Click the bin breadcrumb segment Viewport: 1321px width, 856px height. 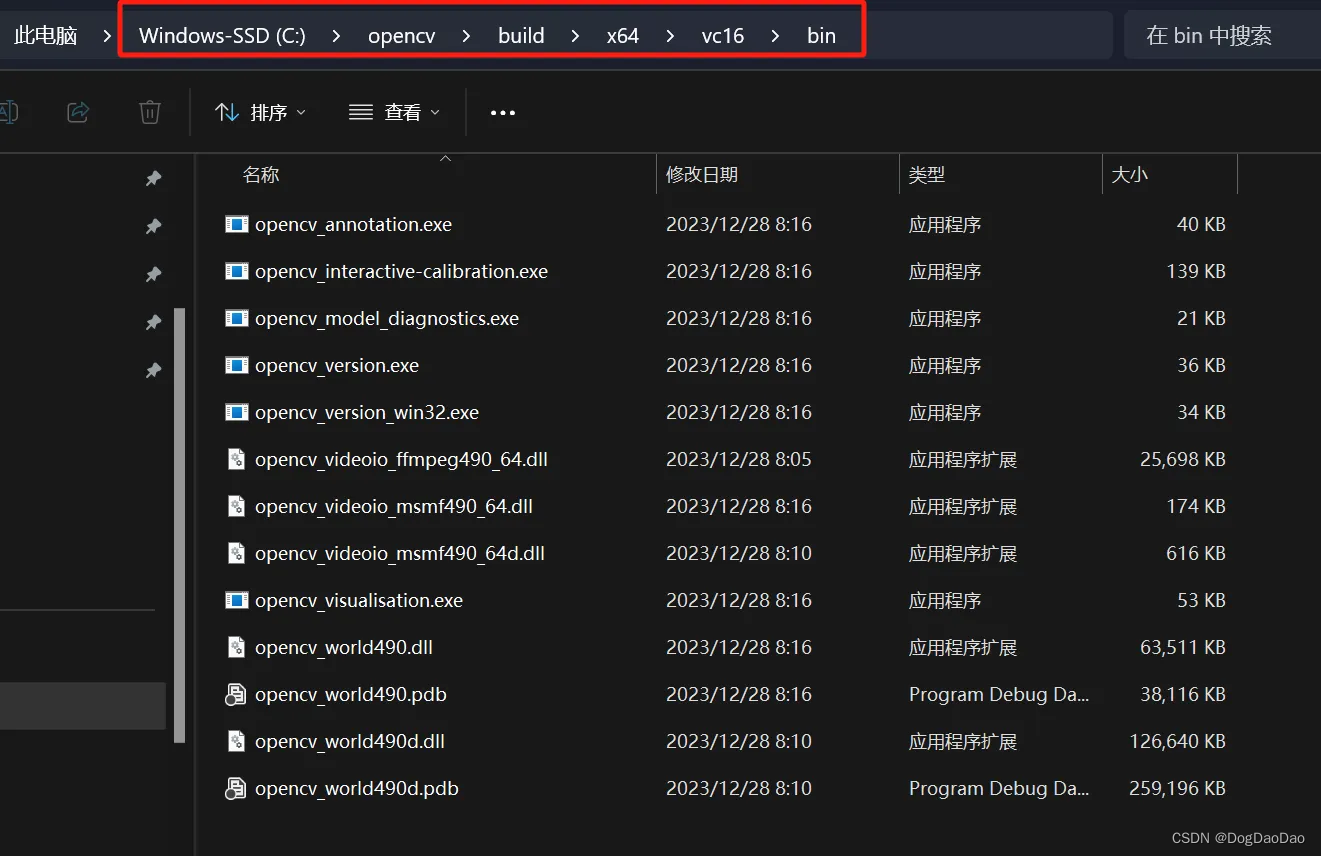[x=821, y=36]
